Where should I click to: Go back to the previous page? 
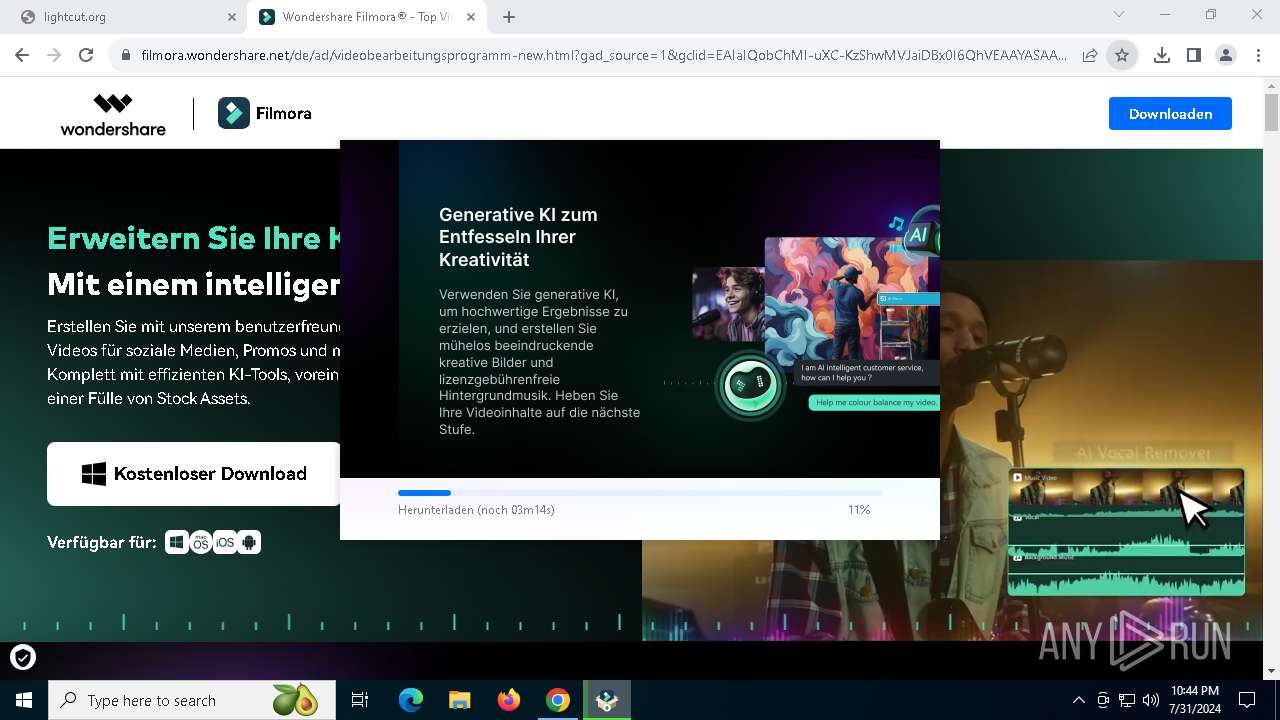(x=22, y=56)
